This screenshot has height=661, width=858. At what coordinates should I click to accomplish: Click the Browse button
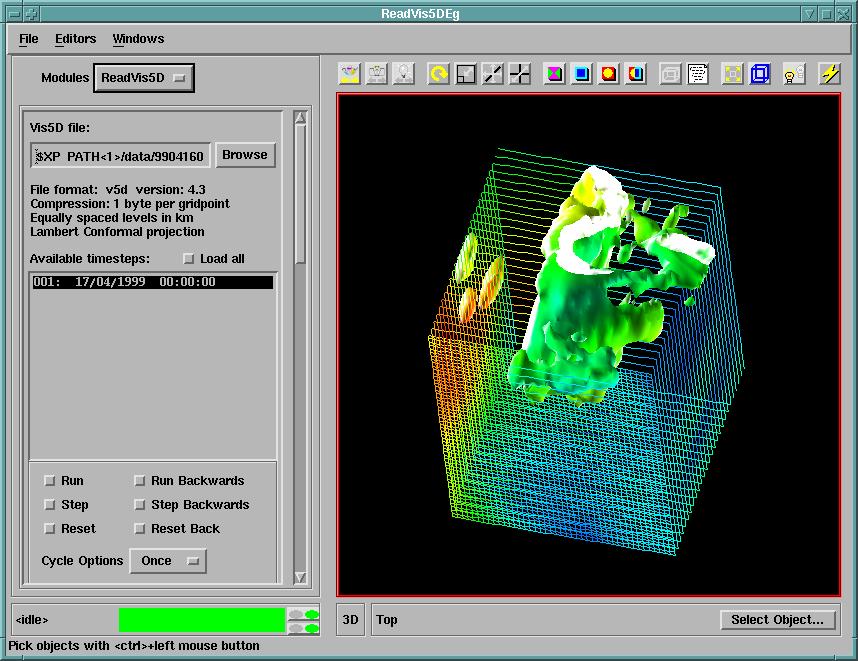click(245, 155)
